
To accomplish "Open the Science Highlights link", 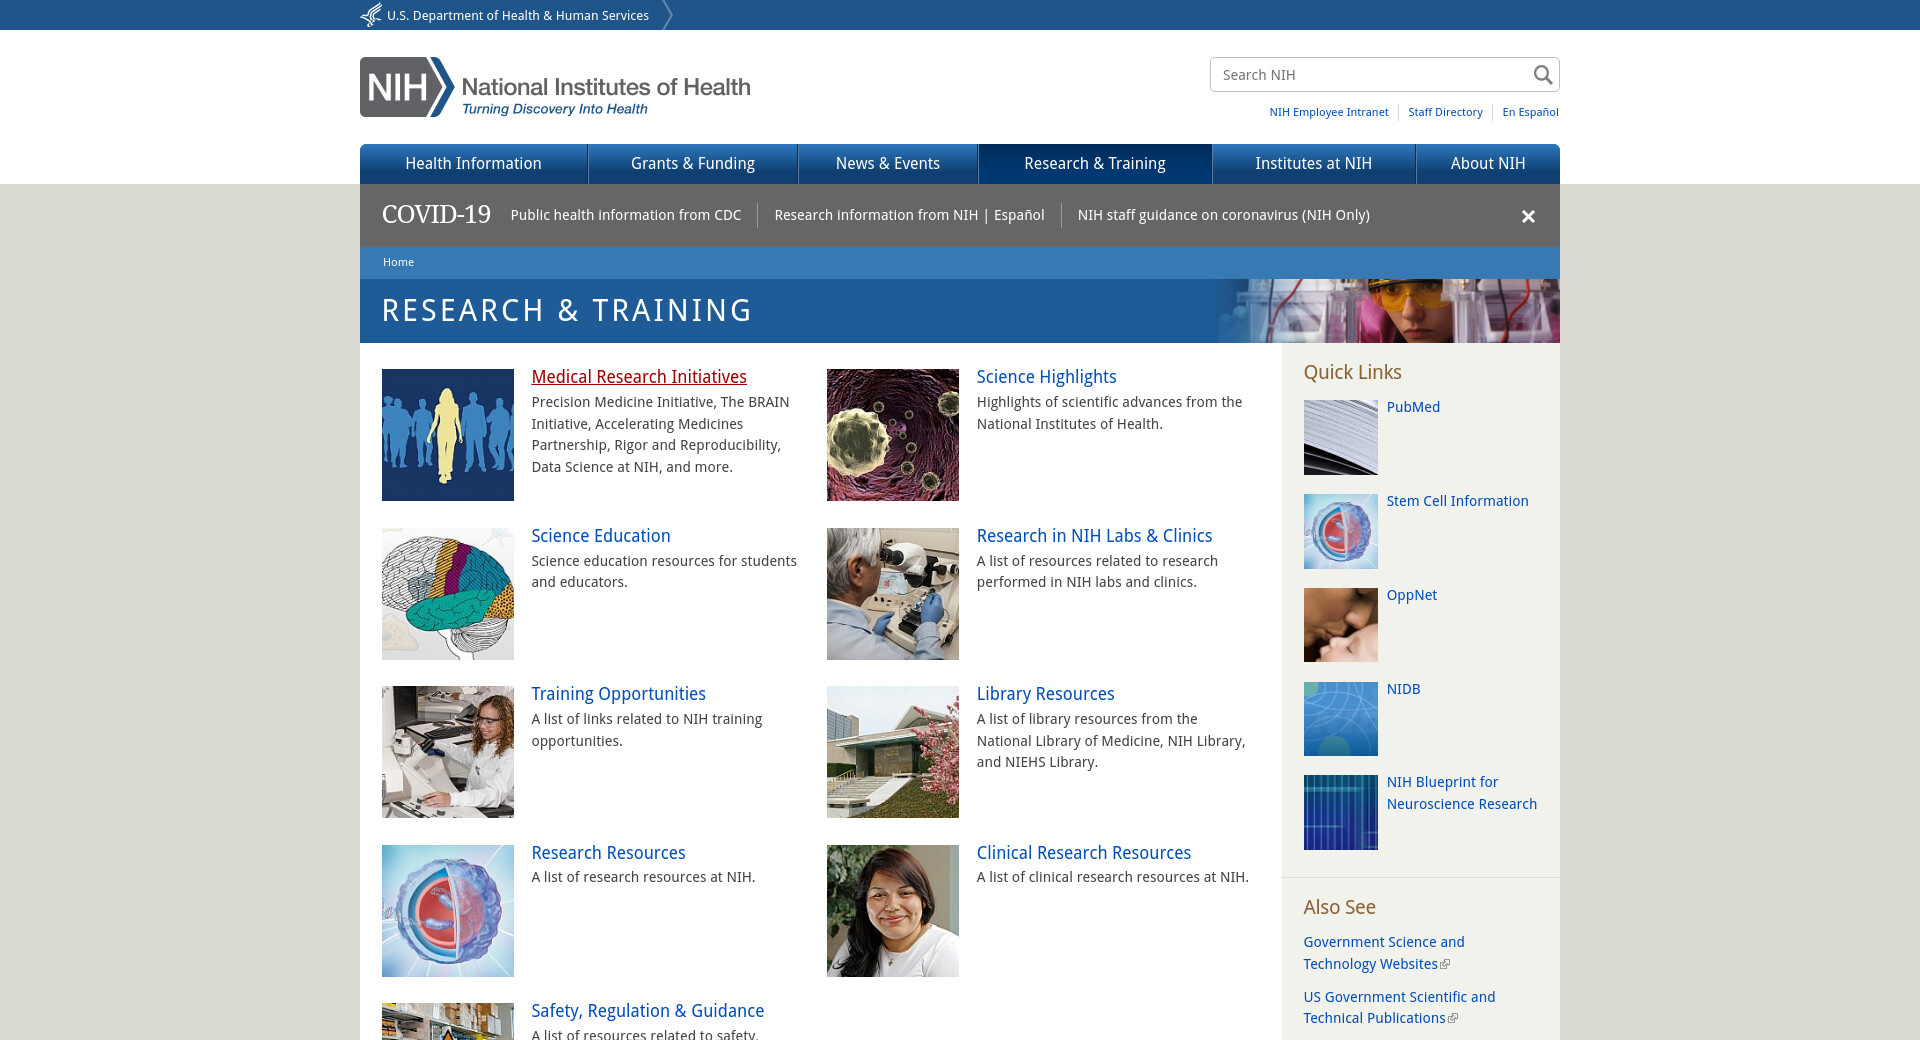I will coord(1046,377).
